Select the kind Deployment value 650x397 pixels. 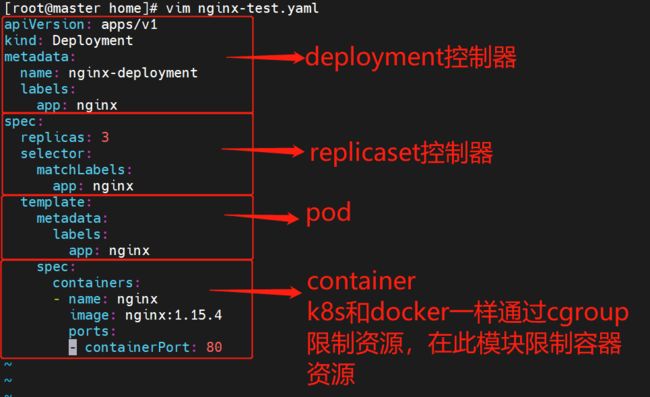92,41
